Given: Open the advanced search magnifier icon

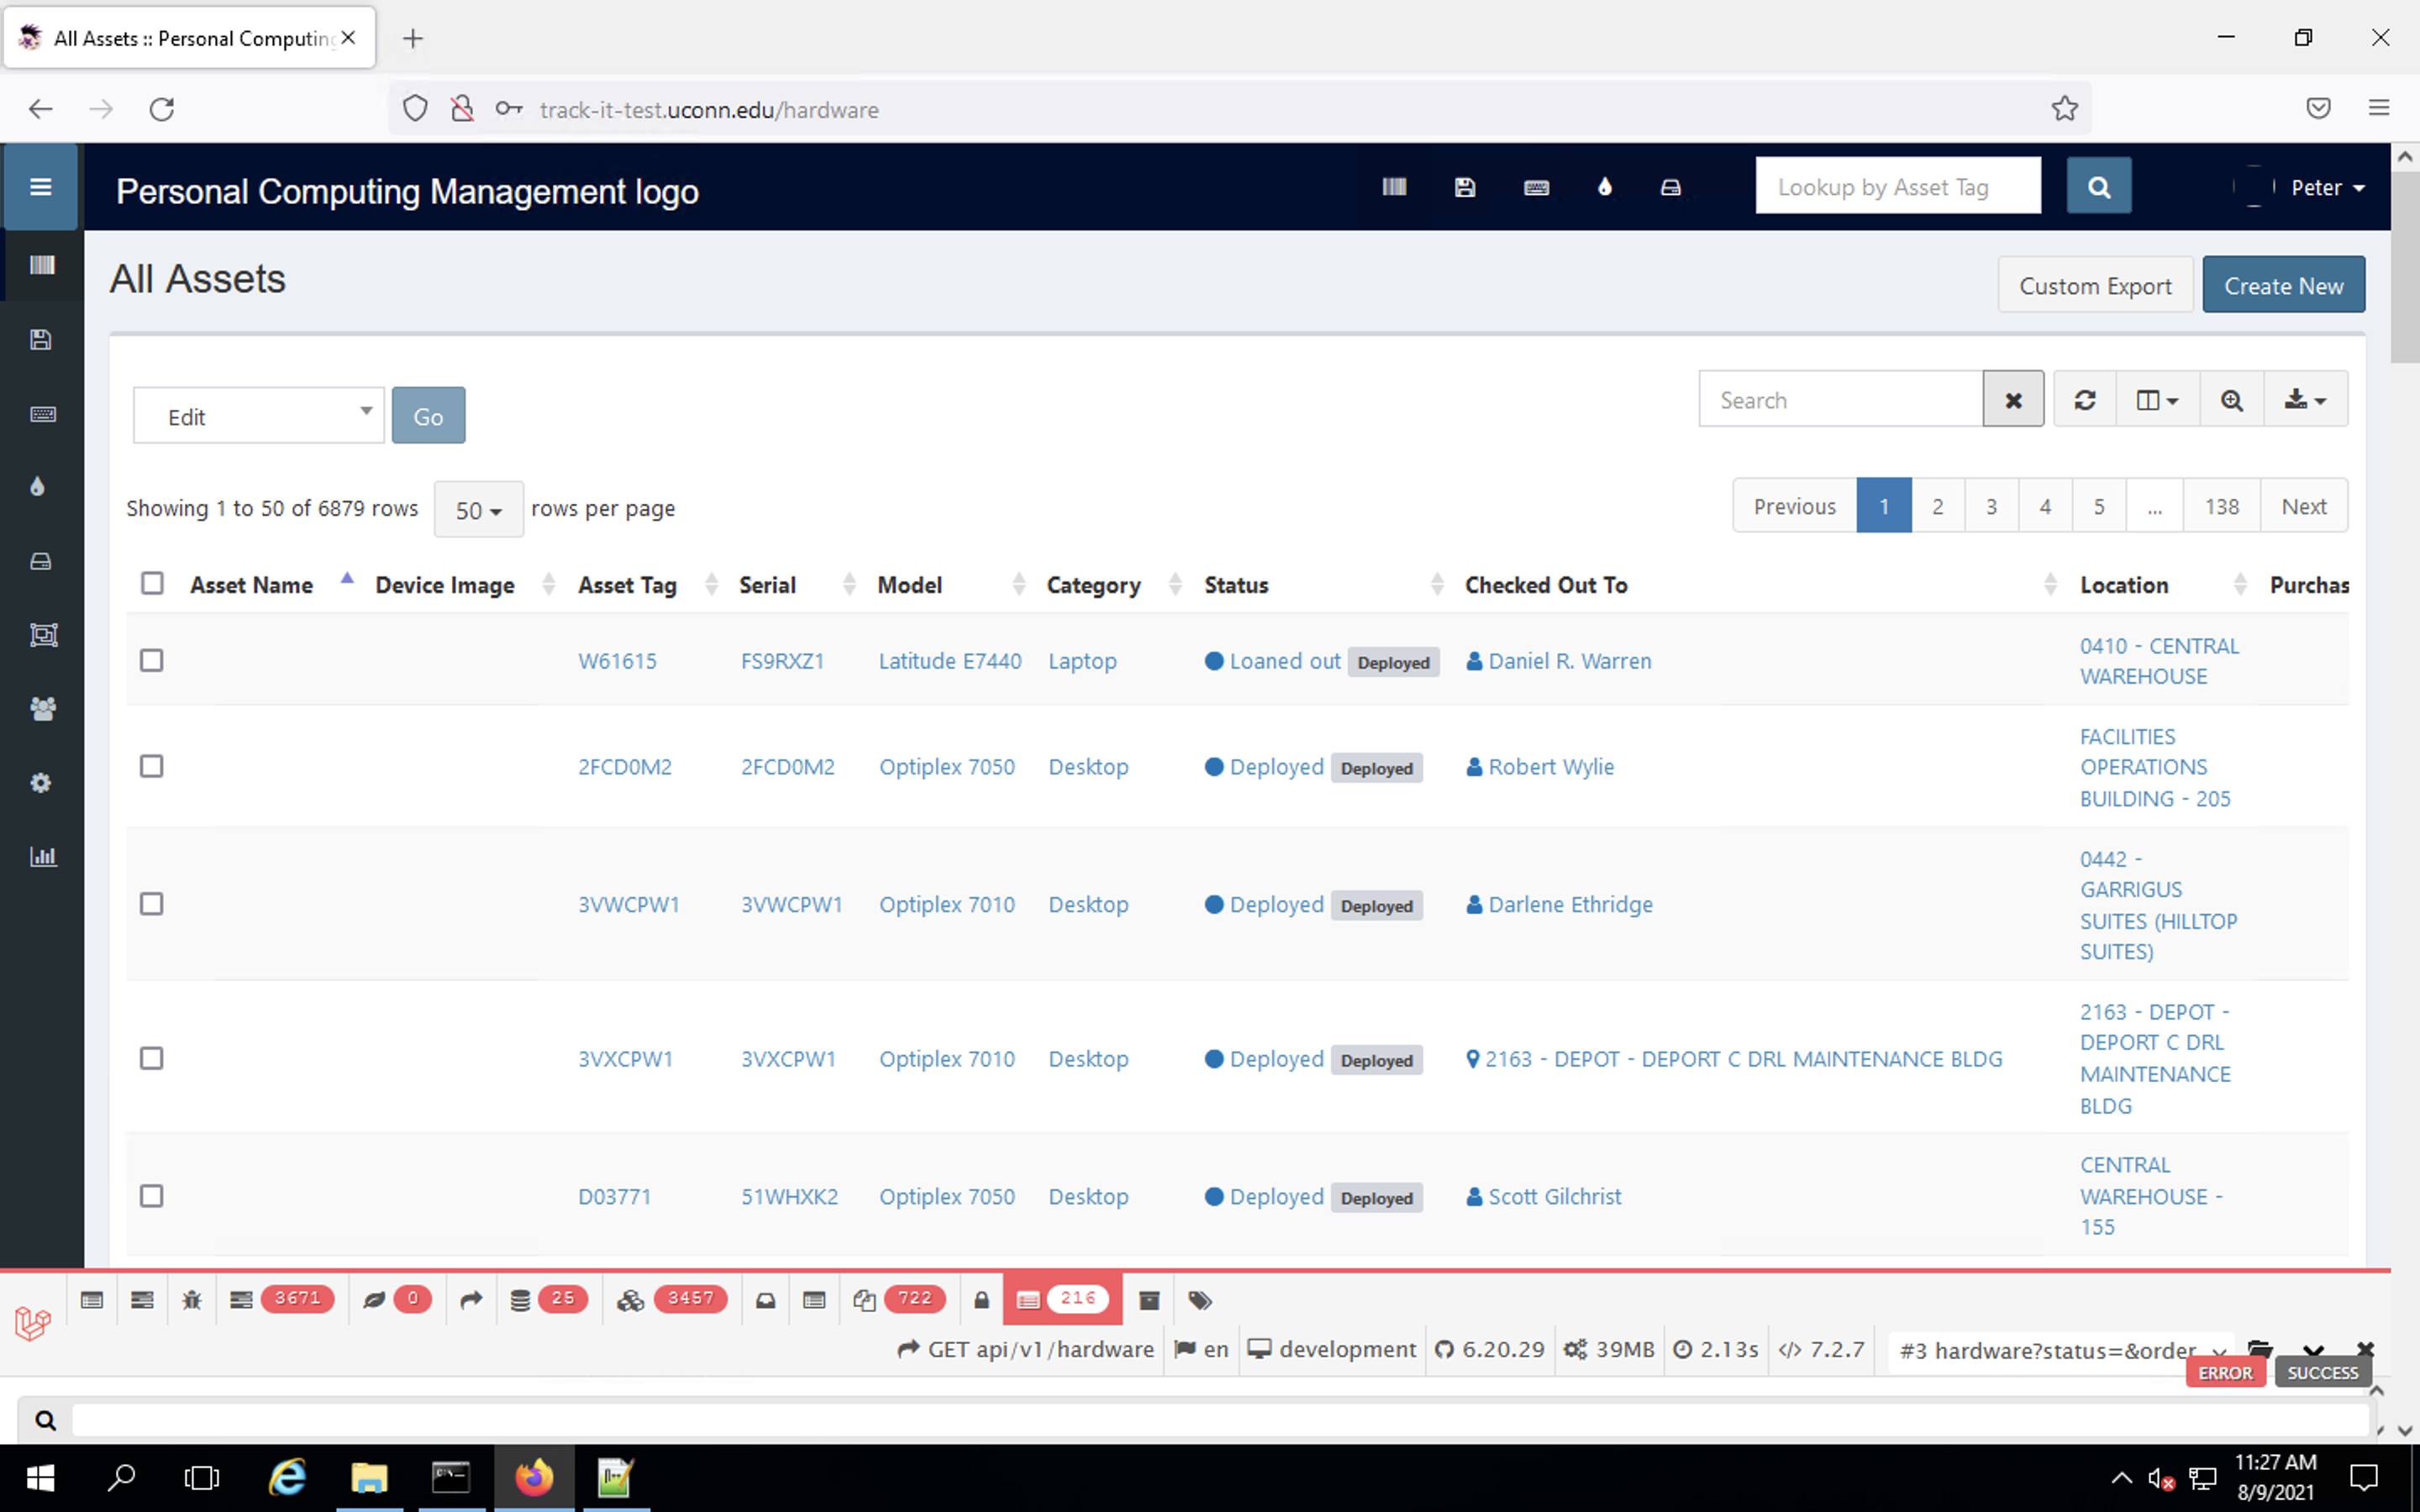Looking at the screenshot, I should point(2232,400).
